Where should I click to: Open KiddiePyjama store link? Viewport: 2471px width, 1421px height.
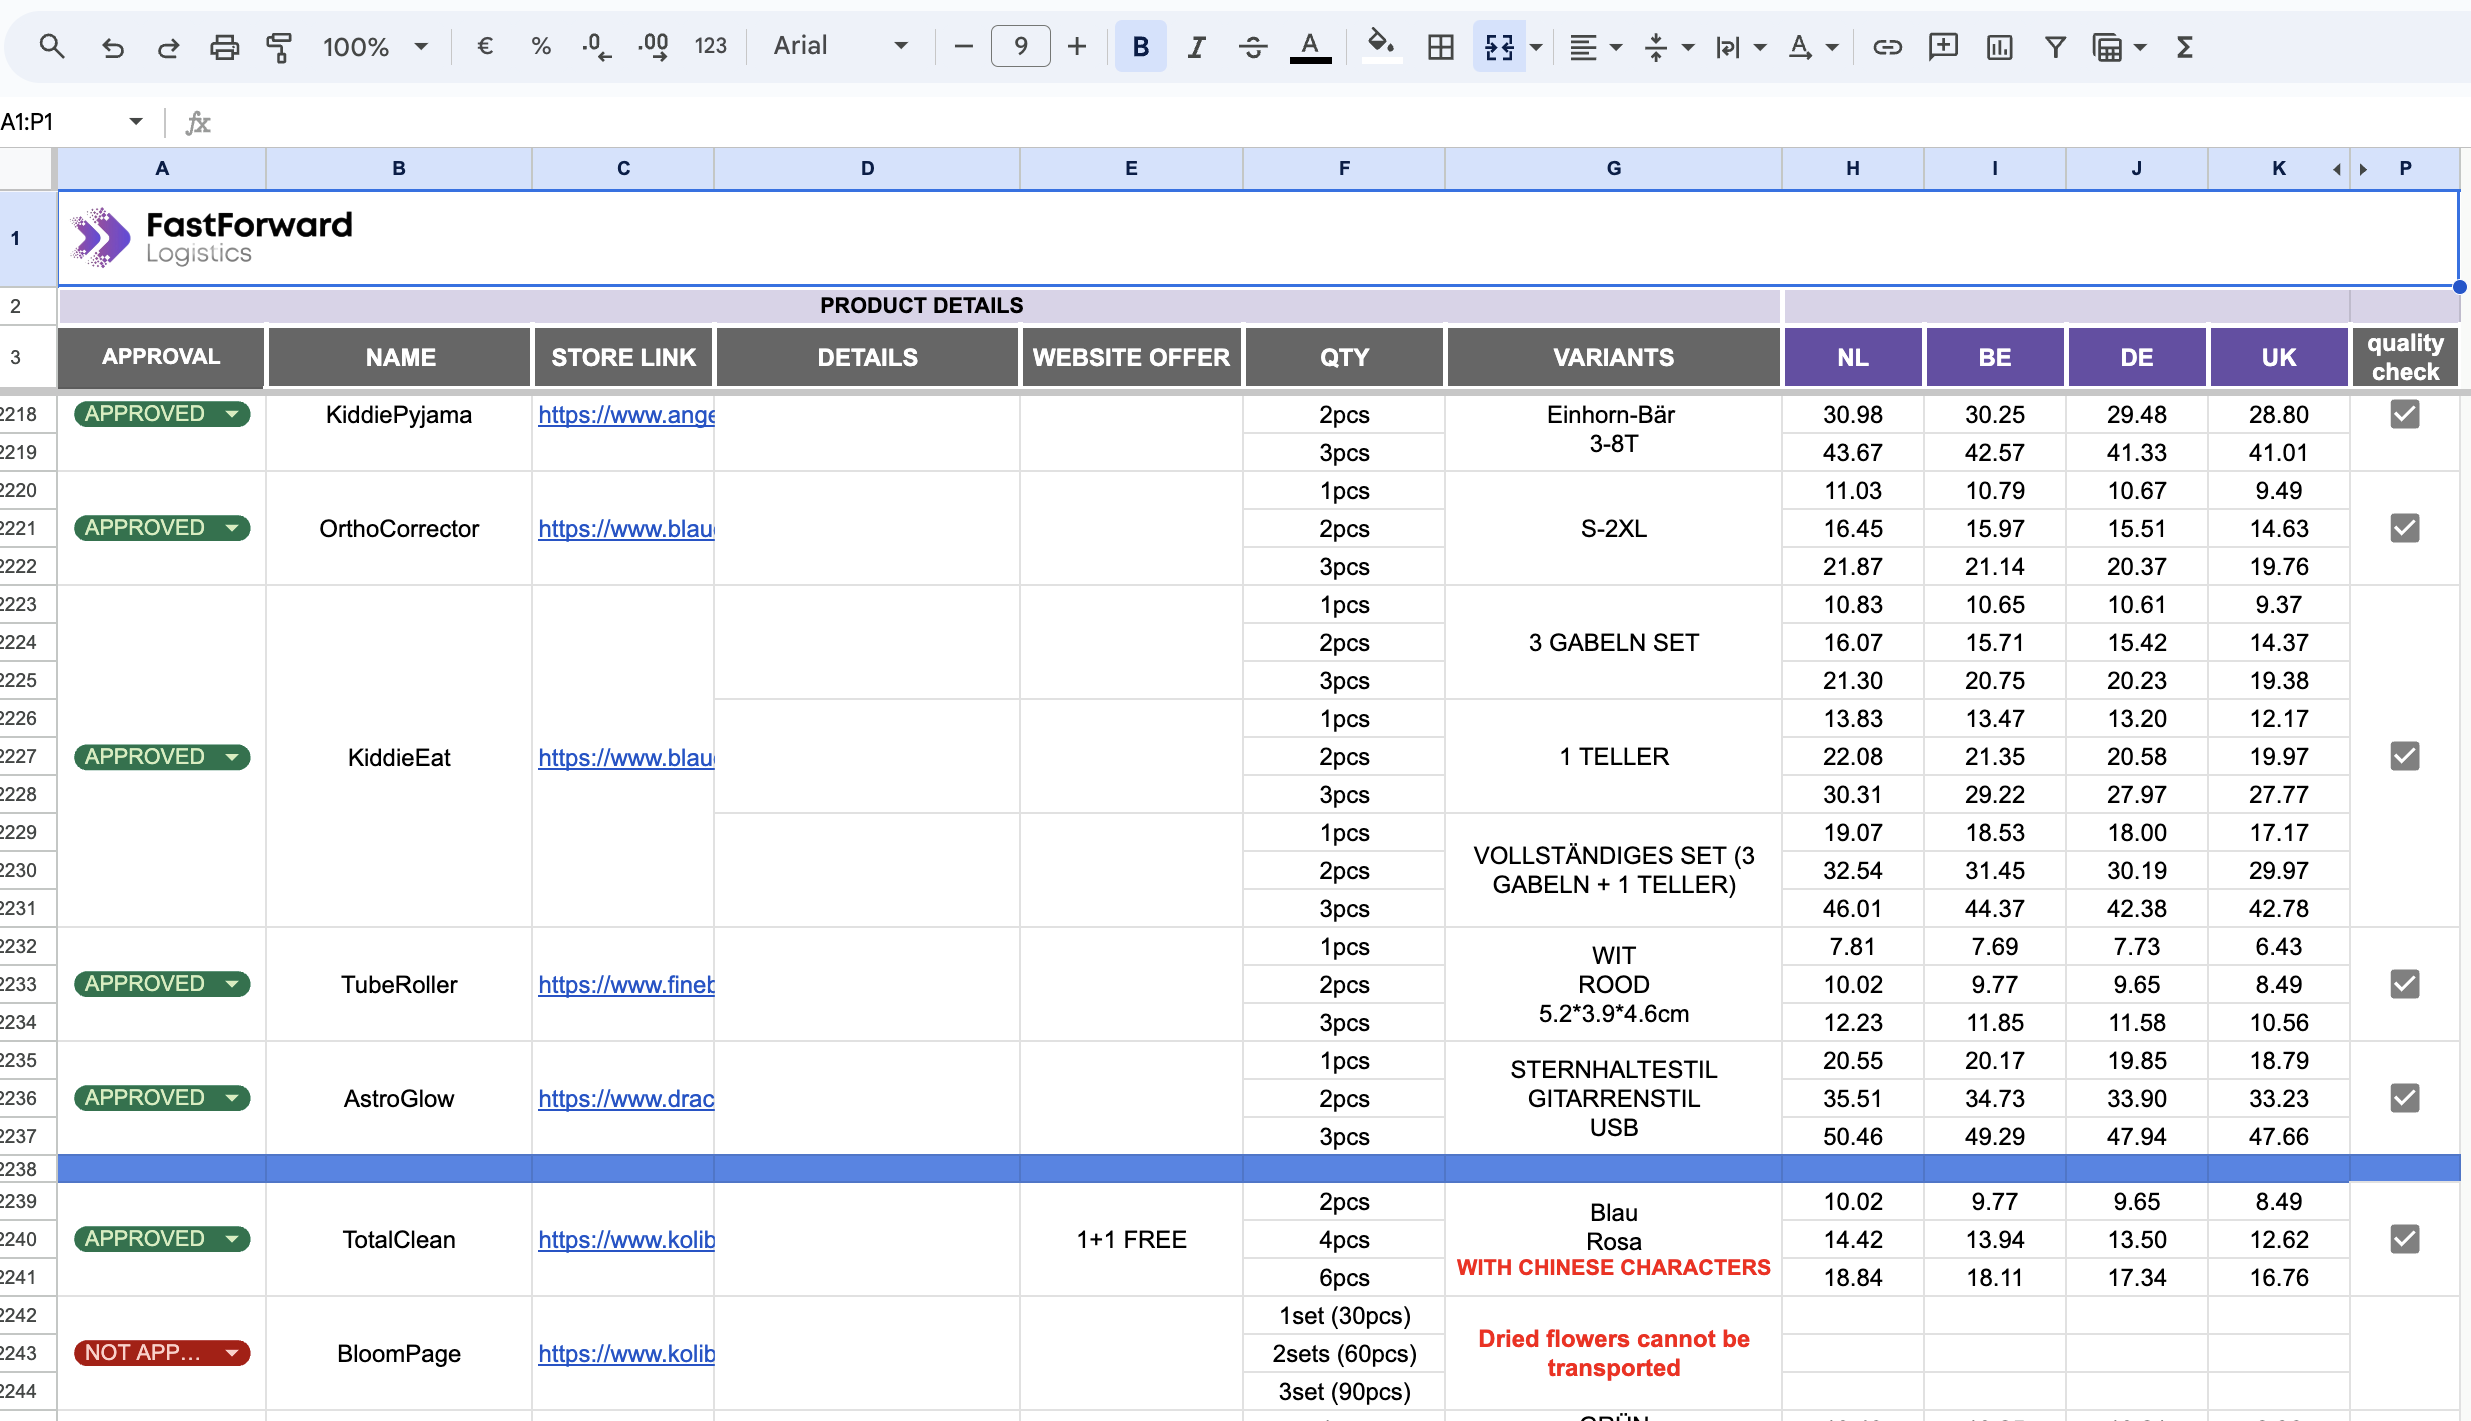click(626, 415)
